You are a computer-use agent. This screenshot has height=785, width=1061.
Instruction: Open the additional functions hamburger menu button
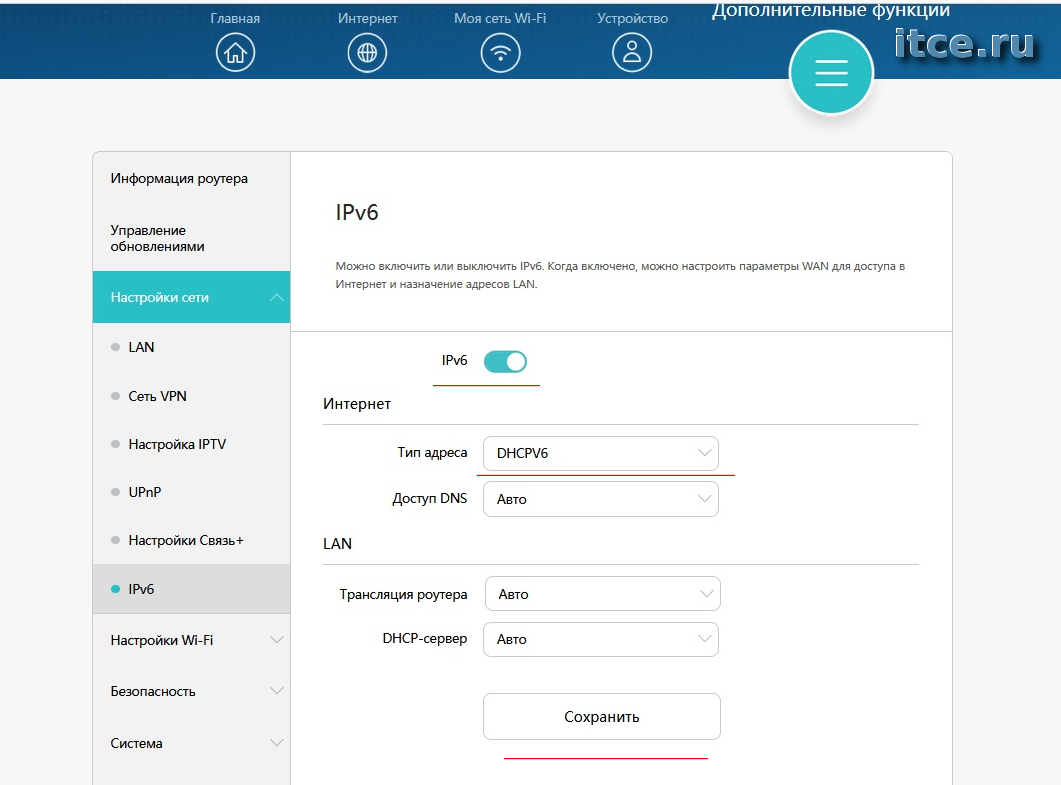tap(831, 72)
